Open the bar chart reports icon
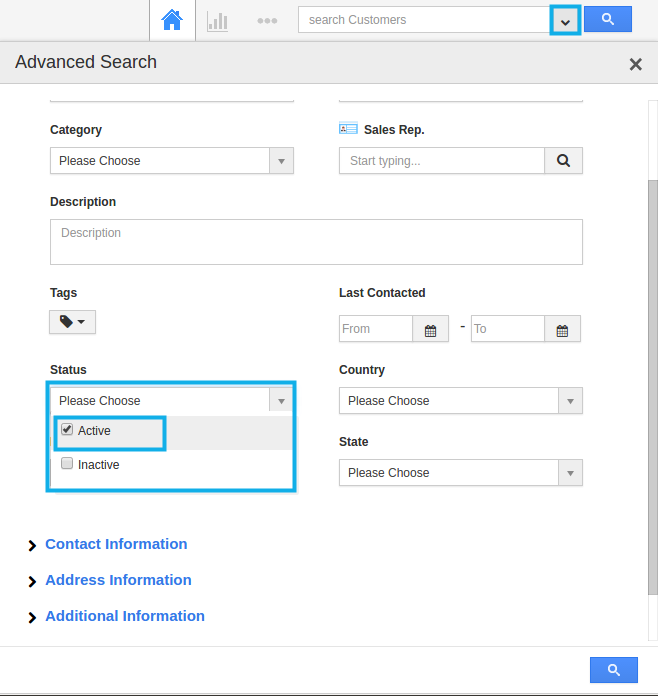 218,21
